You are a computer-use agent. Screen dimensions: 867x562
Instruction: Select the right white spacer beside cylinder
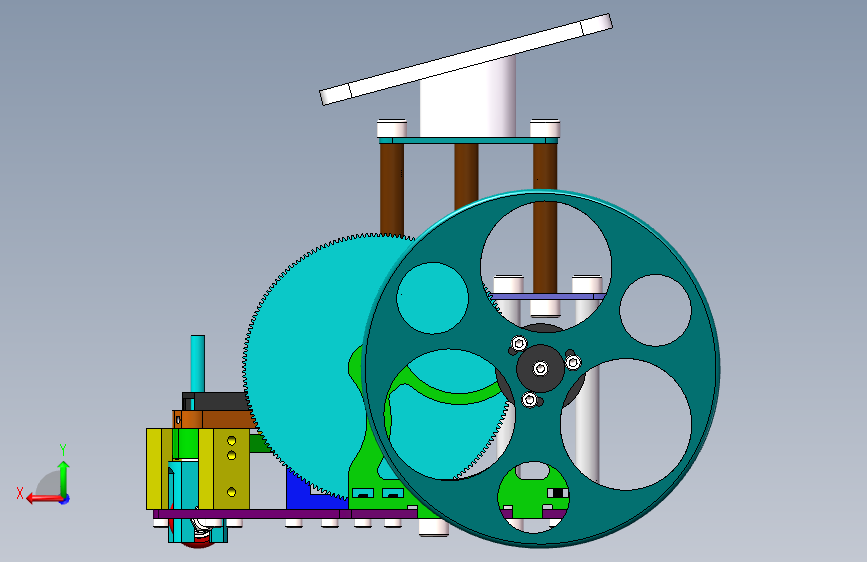tap(545, 128)
